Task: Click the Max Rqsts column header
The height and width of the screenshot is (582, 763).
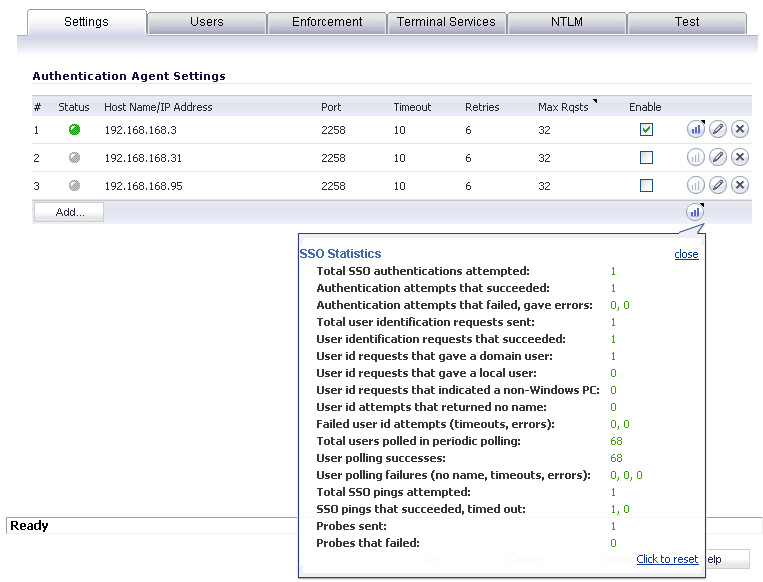Action: point(563,107)
